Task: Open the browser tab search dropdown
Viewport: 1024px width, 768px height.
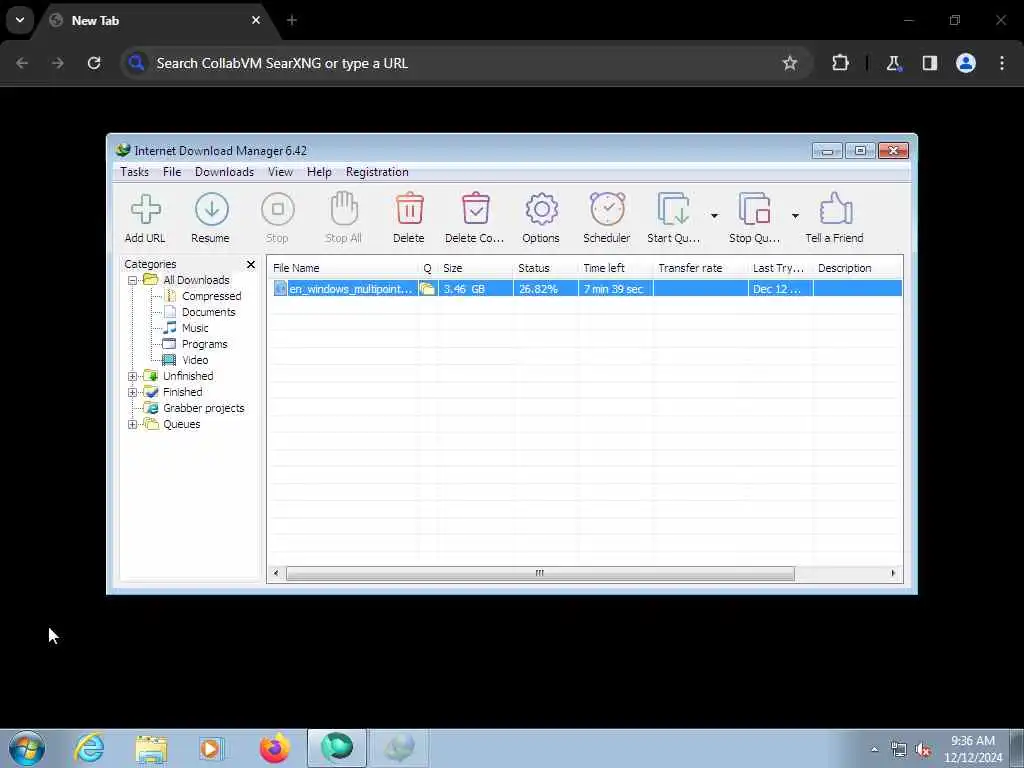Action: (20, 20)
